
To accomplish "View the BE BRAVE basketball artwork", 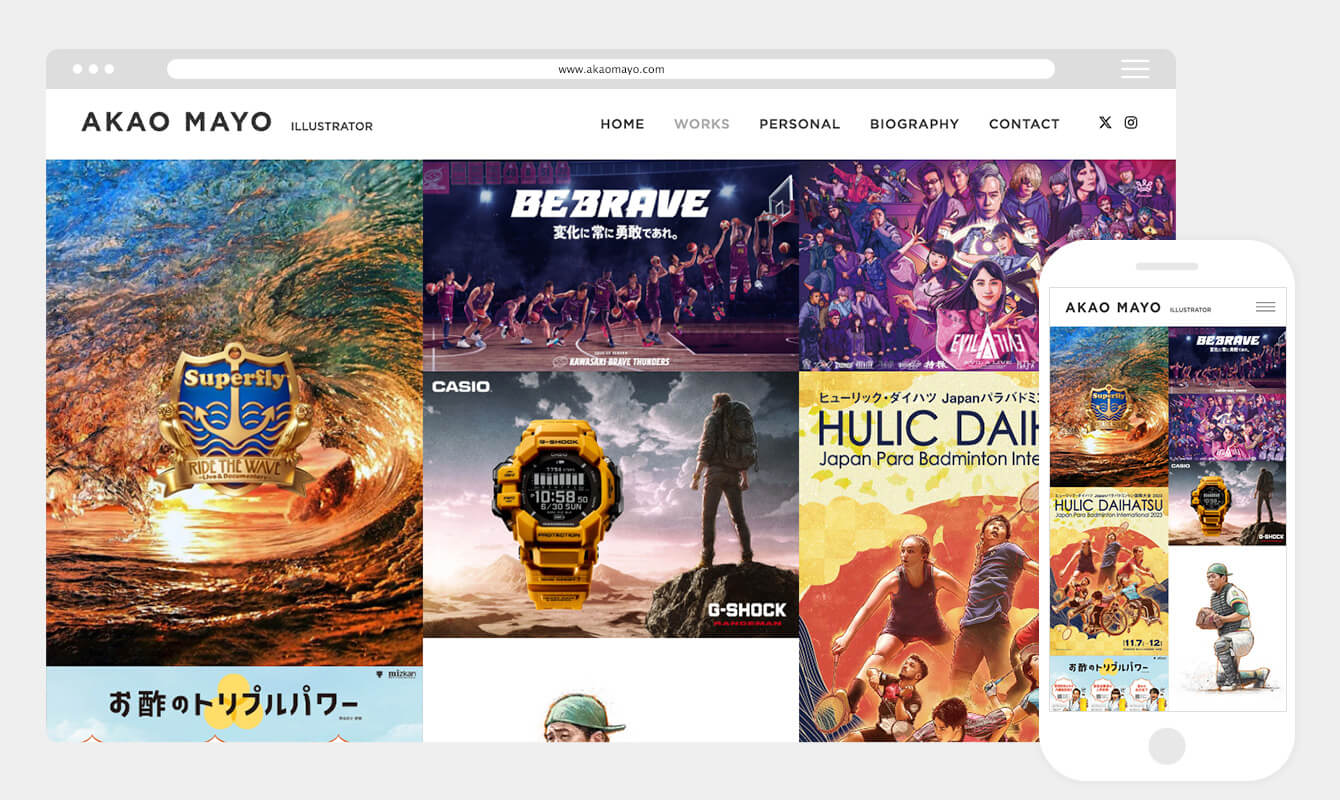I will (610, 265).
